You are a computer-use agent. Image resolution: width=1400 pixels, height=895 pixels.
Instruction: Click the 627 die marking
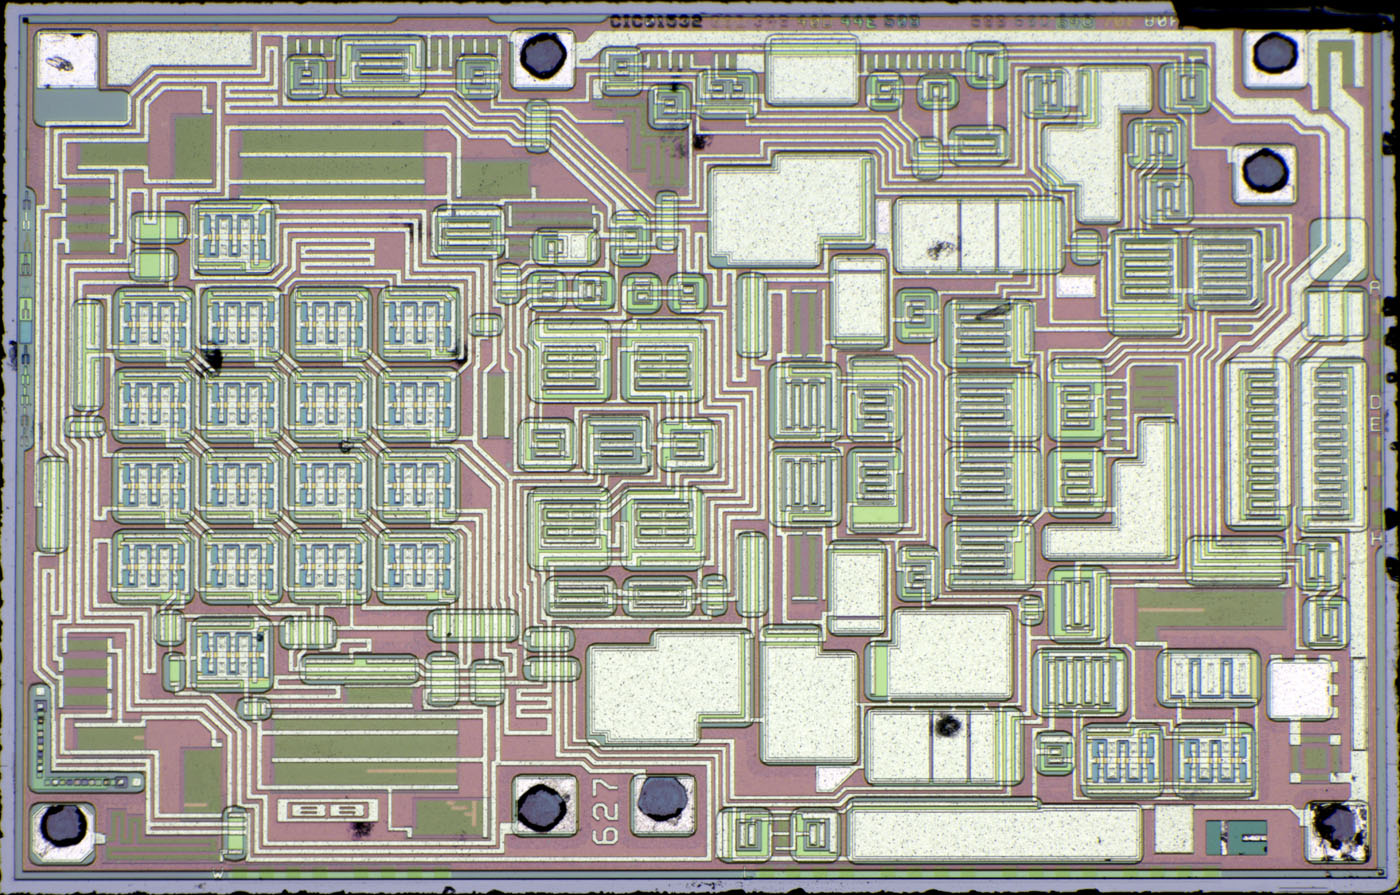605,806
